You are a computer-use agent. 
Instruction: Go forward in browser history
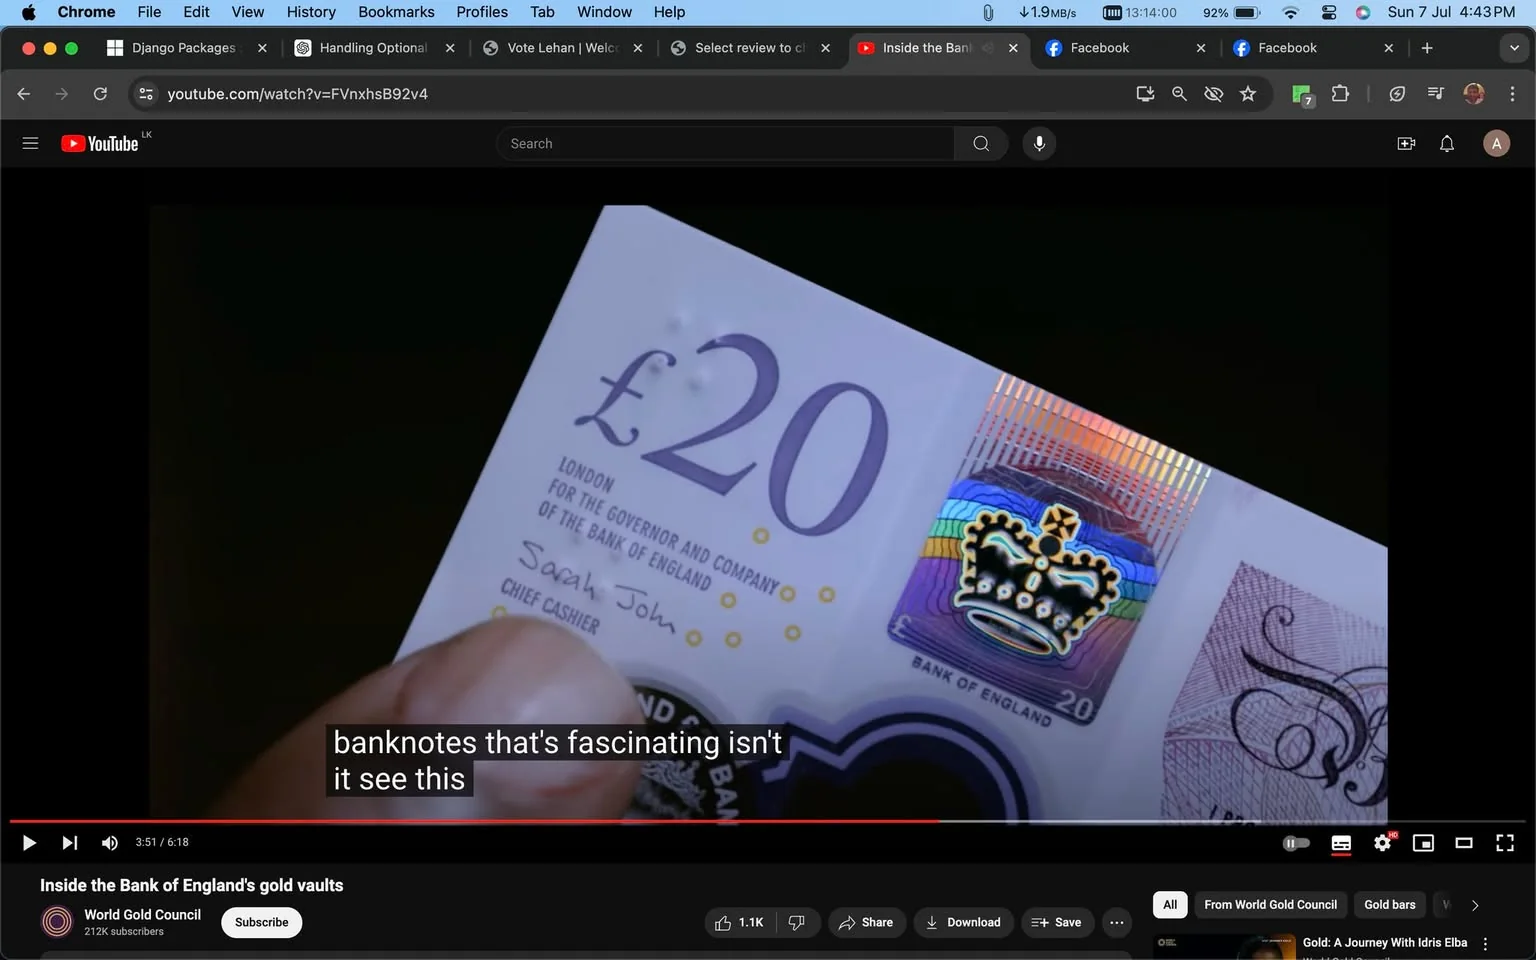[62, 94]
